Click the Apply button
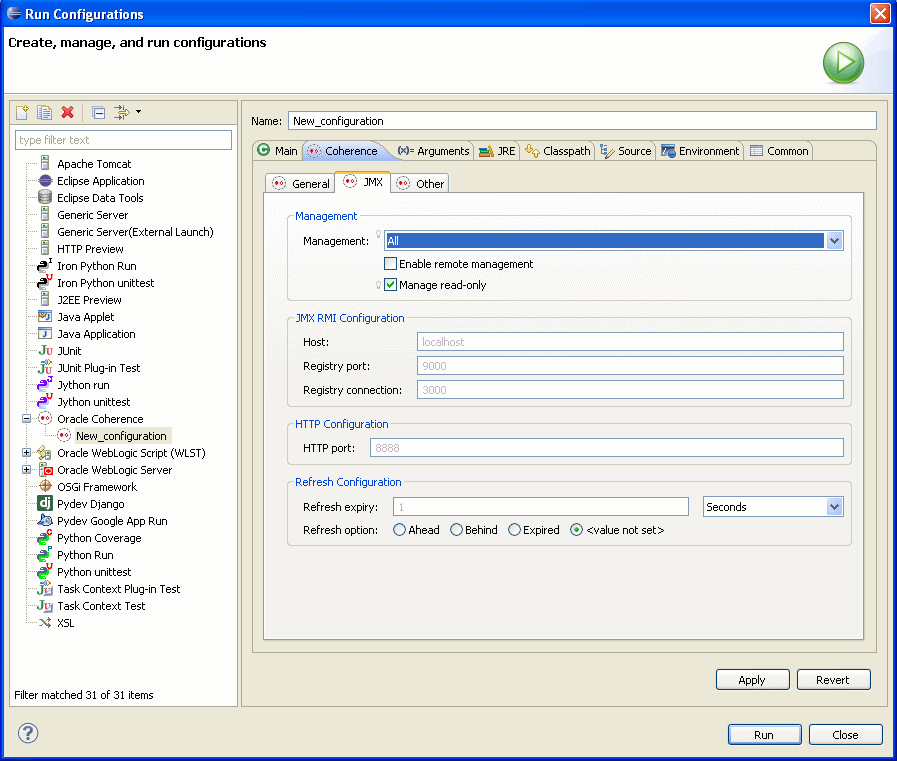 [x=752, y=680]
